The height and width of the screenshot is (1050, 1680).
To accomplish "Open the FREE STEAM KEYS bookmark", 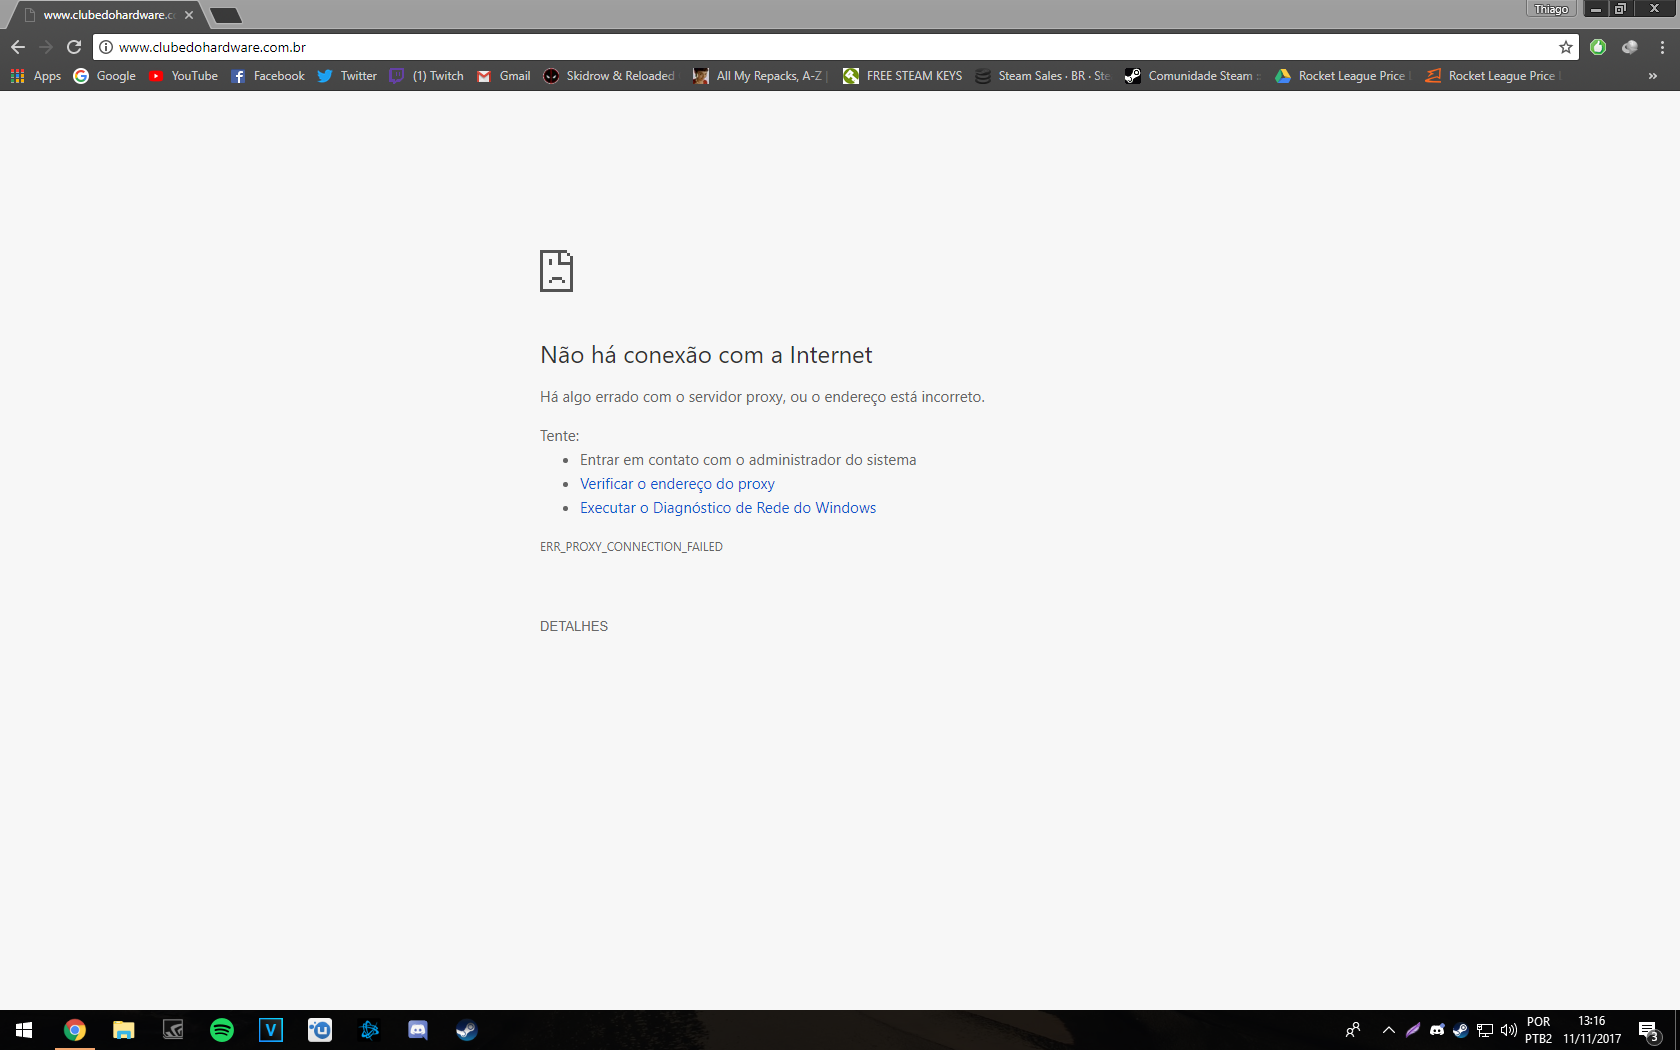I will (x=902, y=76).
